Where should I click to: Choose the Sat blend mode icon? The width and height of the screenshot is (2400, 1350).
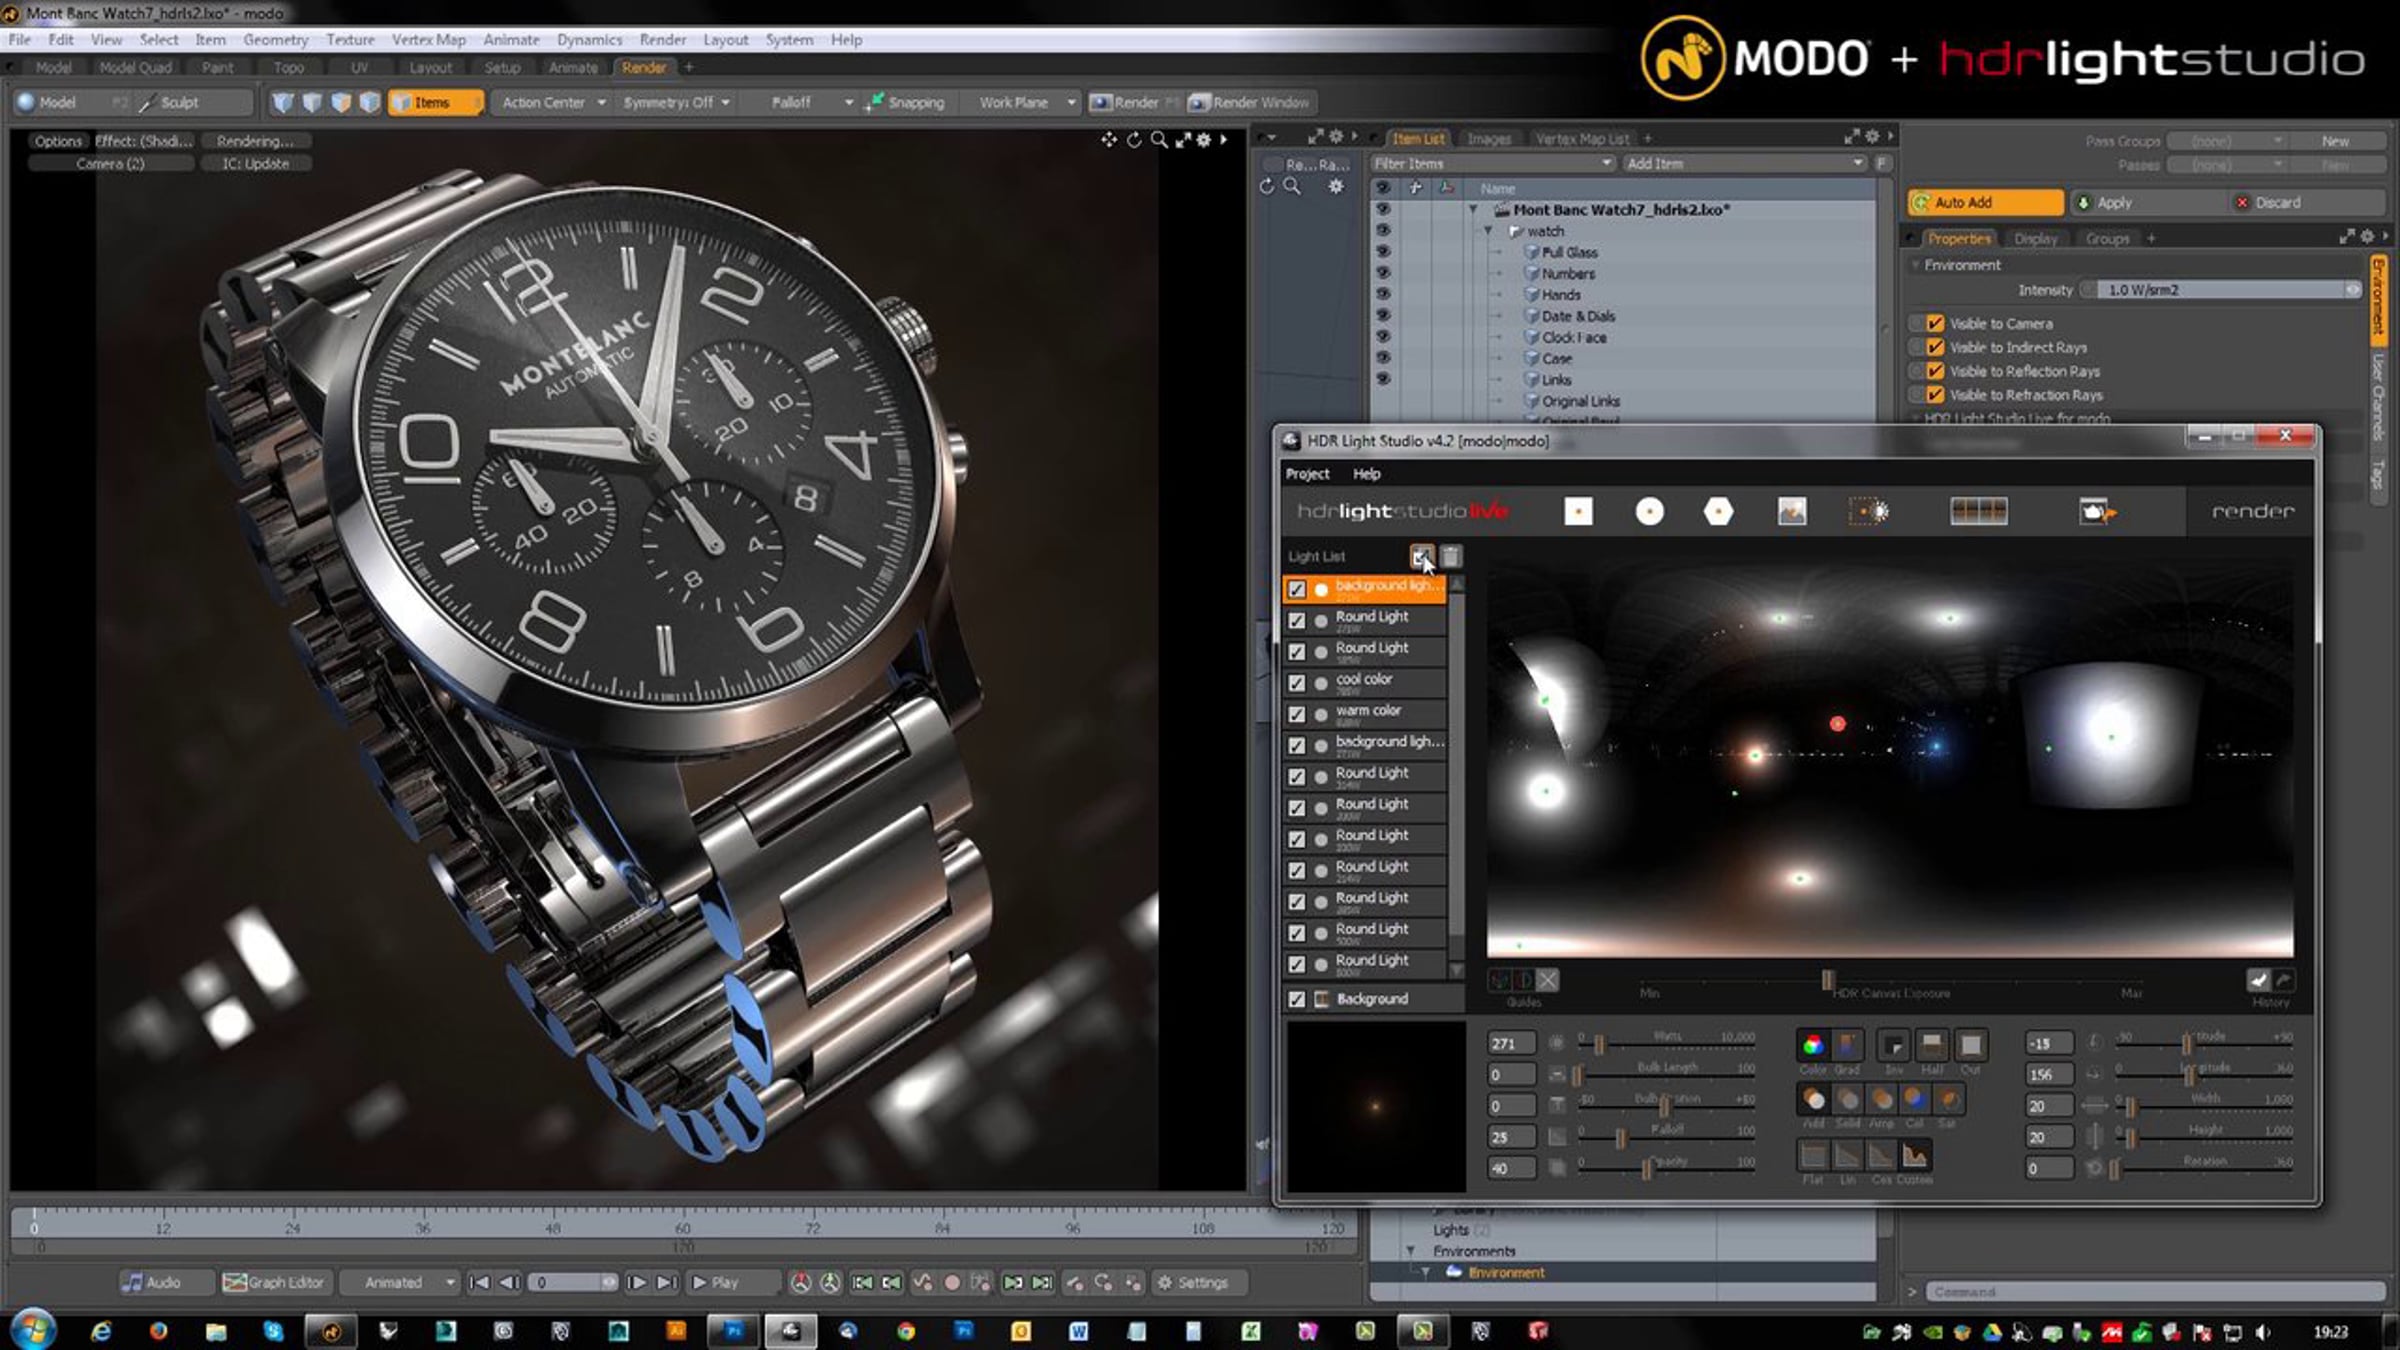[x=1948, y=1100]
